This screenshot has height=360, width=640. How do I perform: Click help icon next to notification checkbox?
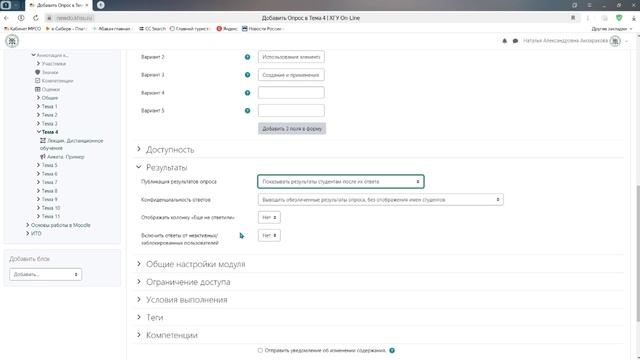(x=392, y=351)
